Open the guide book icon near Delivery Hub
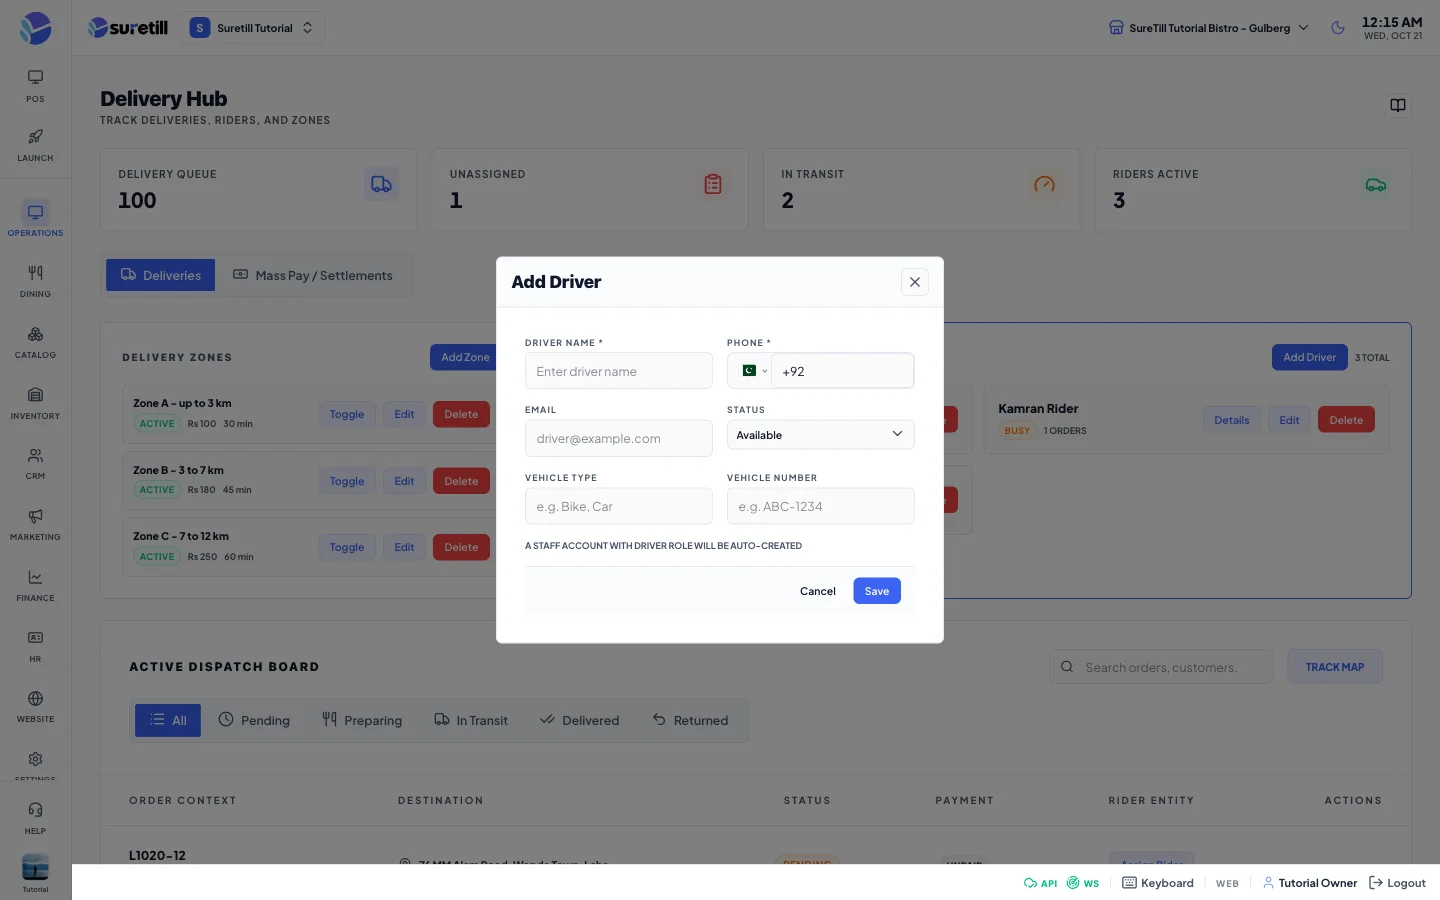This screenshot has width=1440, height=900. click(x=1398, y=105)
